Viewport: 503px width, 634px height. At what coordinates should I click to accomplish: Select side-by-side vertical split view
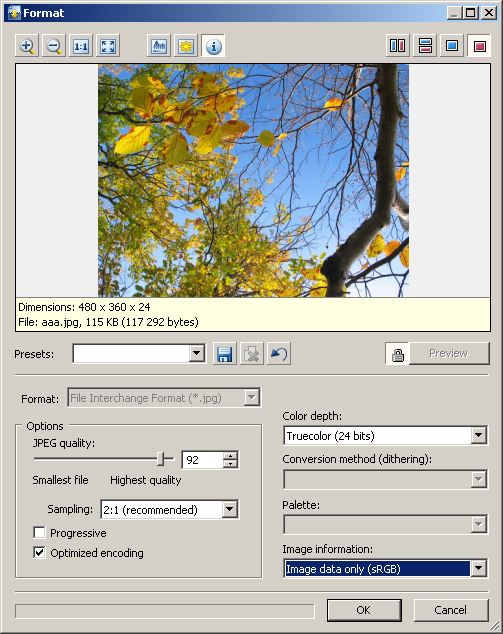point(397,45)
